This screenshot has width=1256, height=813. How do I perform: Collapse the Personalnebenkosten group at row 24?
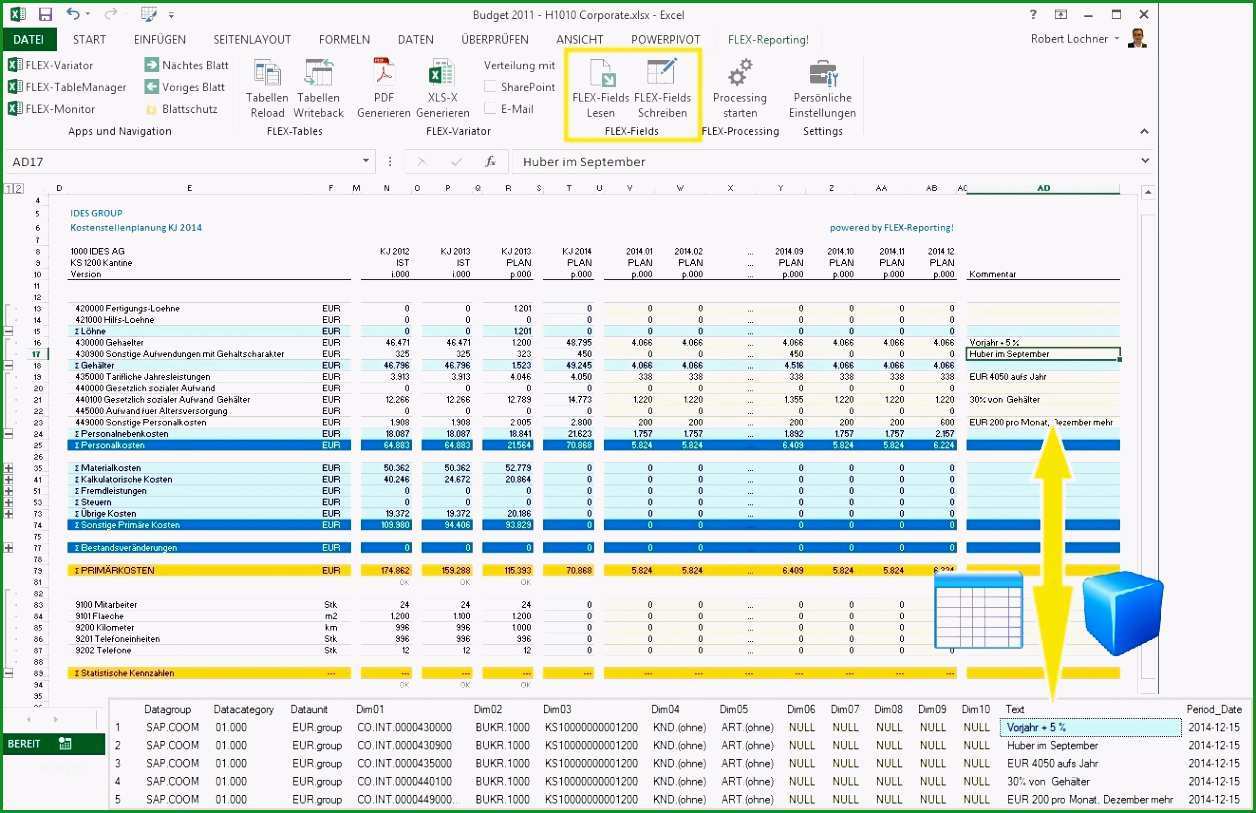(9, 434)
